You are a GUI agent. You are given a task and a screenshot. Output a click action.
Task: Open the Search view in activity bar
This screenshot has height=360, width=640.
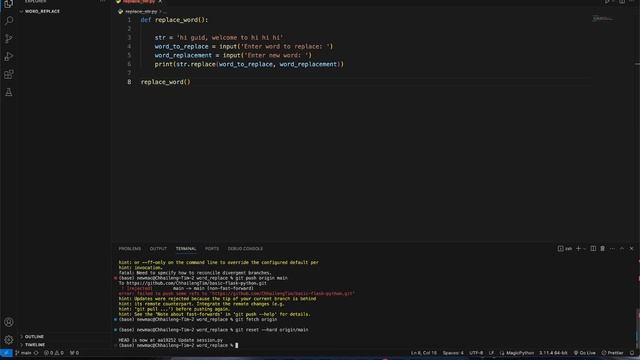[x=9, y=20]
